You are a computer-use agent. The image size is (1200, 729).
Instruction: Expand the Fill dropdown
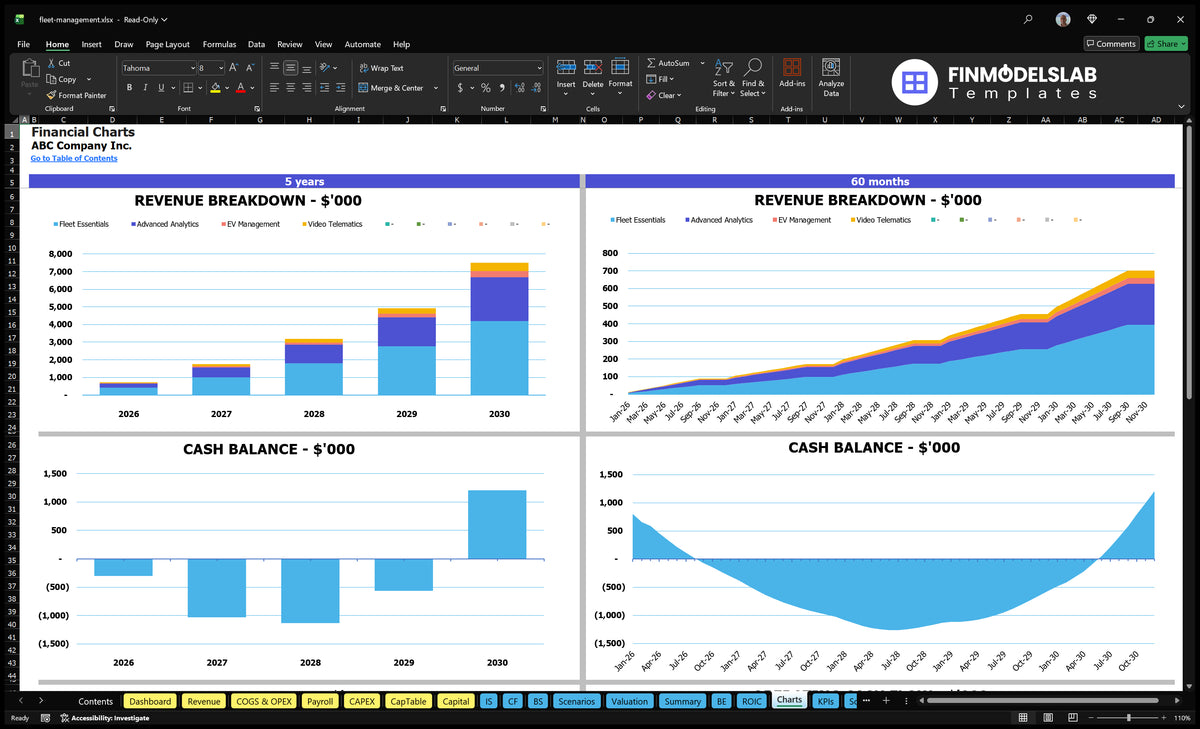coord(672,79)
